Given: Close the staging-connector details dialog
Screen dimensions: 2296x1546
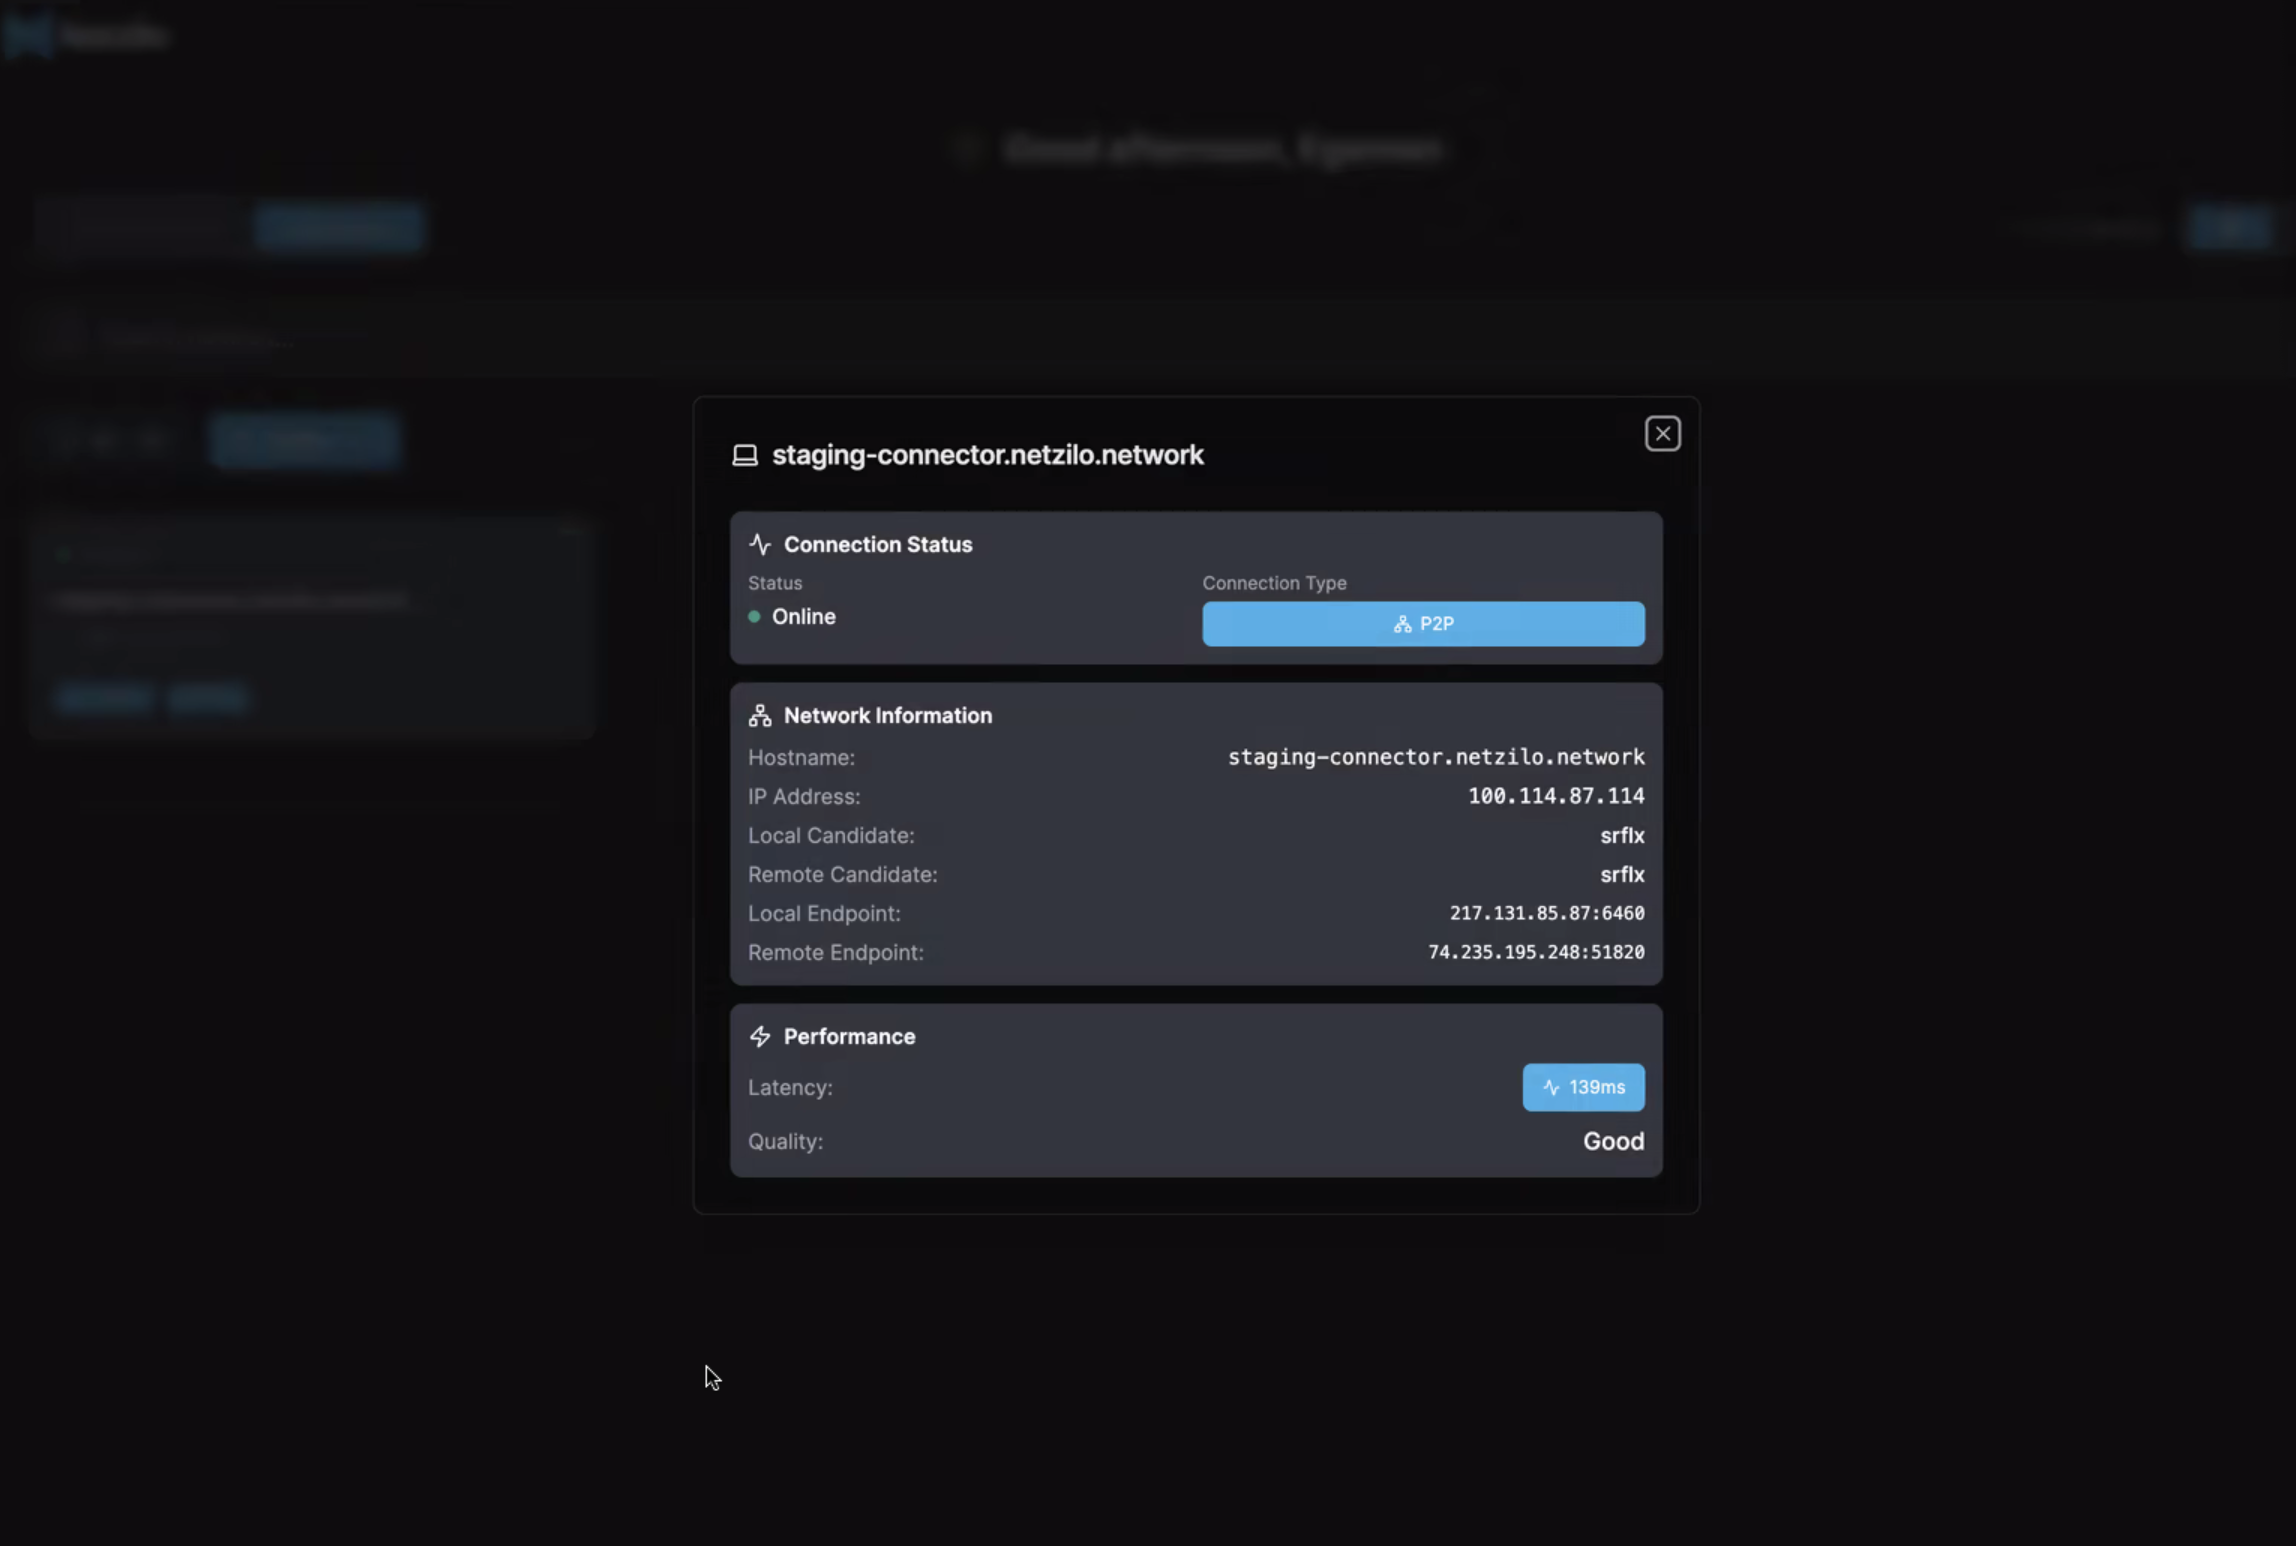Looking at the screenshot, I should coord(1662,433).
